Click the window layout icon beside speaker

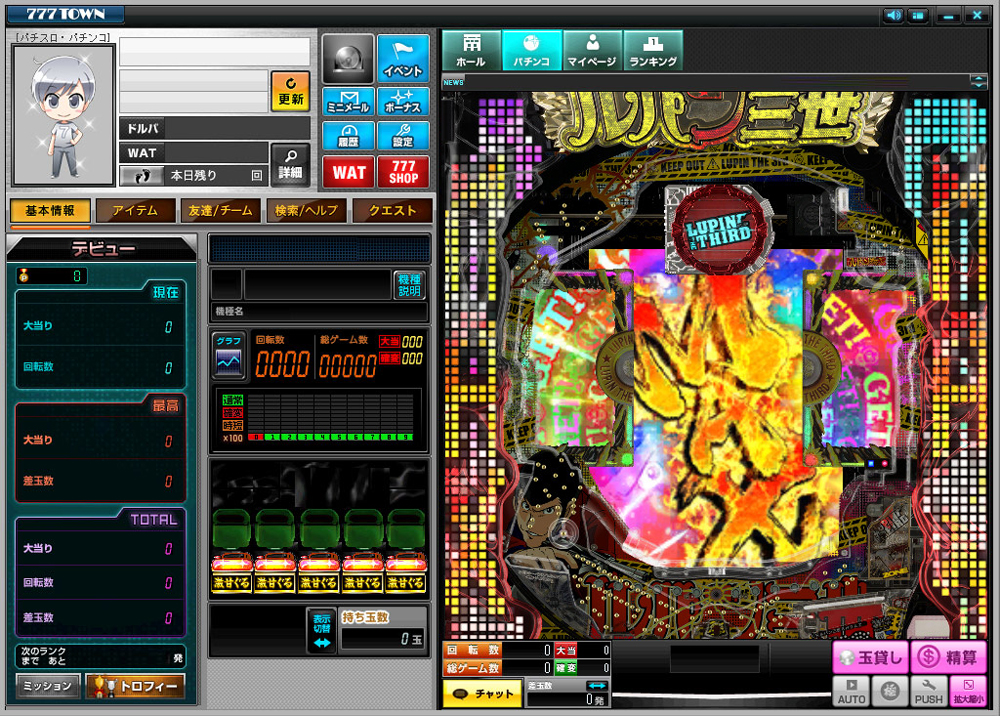pyautogui.click(x=918, y=15)
